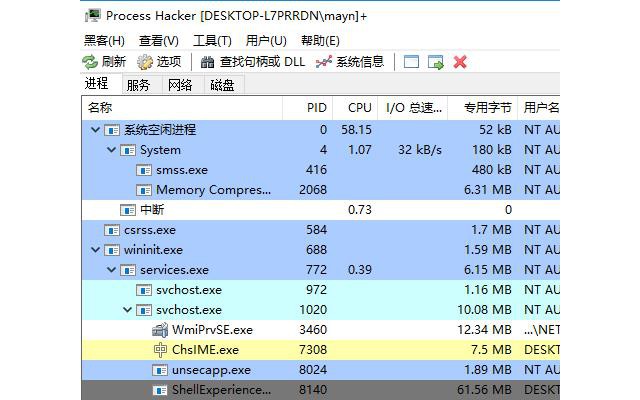Sort by the 专用字节 column header
This screenshot has width=640, height=400.
coord(483,108)
